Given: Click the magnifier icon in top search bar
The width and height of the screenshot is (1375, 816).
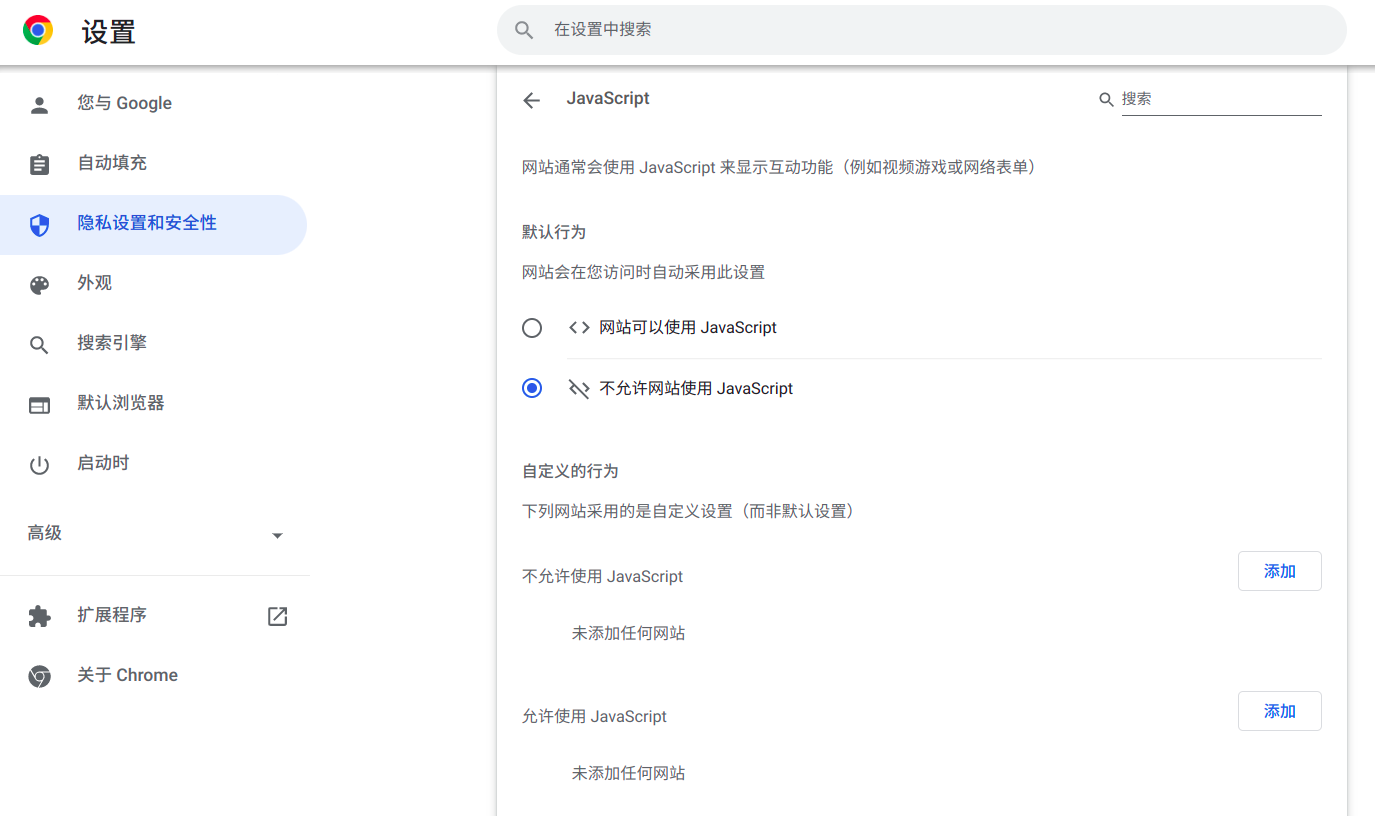Looking at the screenshot, I should pyautogui.click(x=524, y=30).
